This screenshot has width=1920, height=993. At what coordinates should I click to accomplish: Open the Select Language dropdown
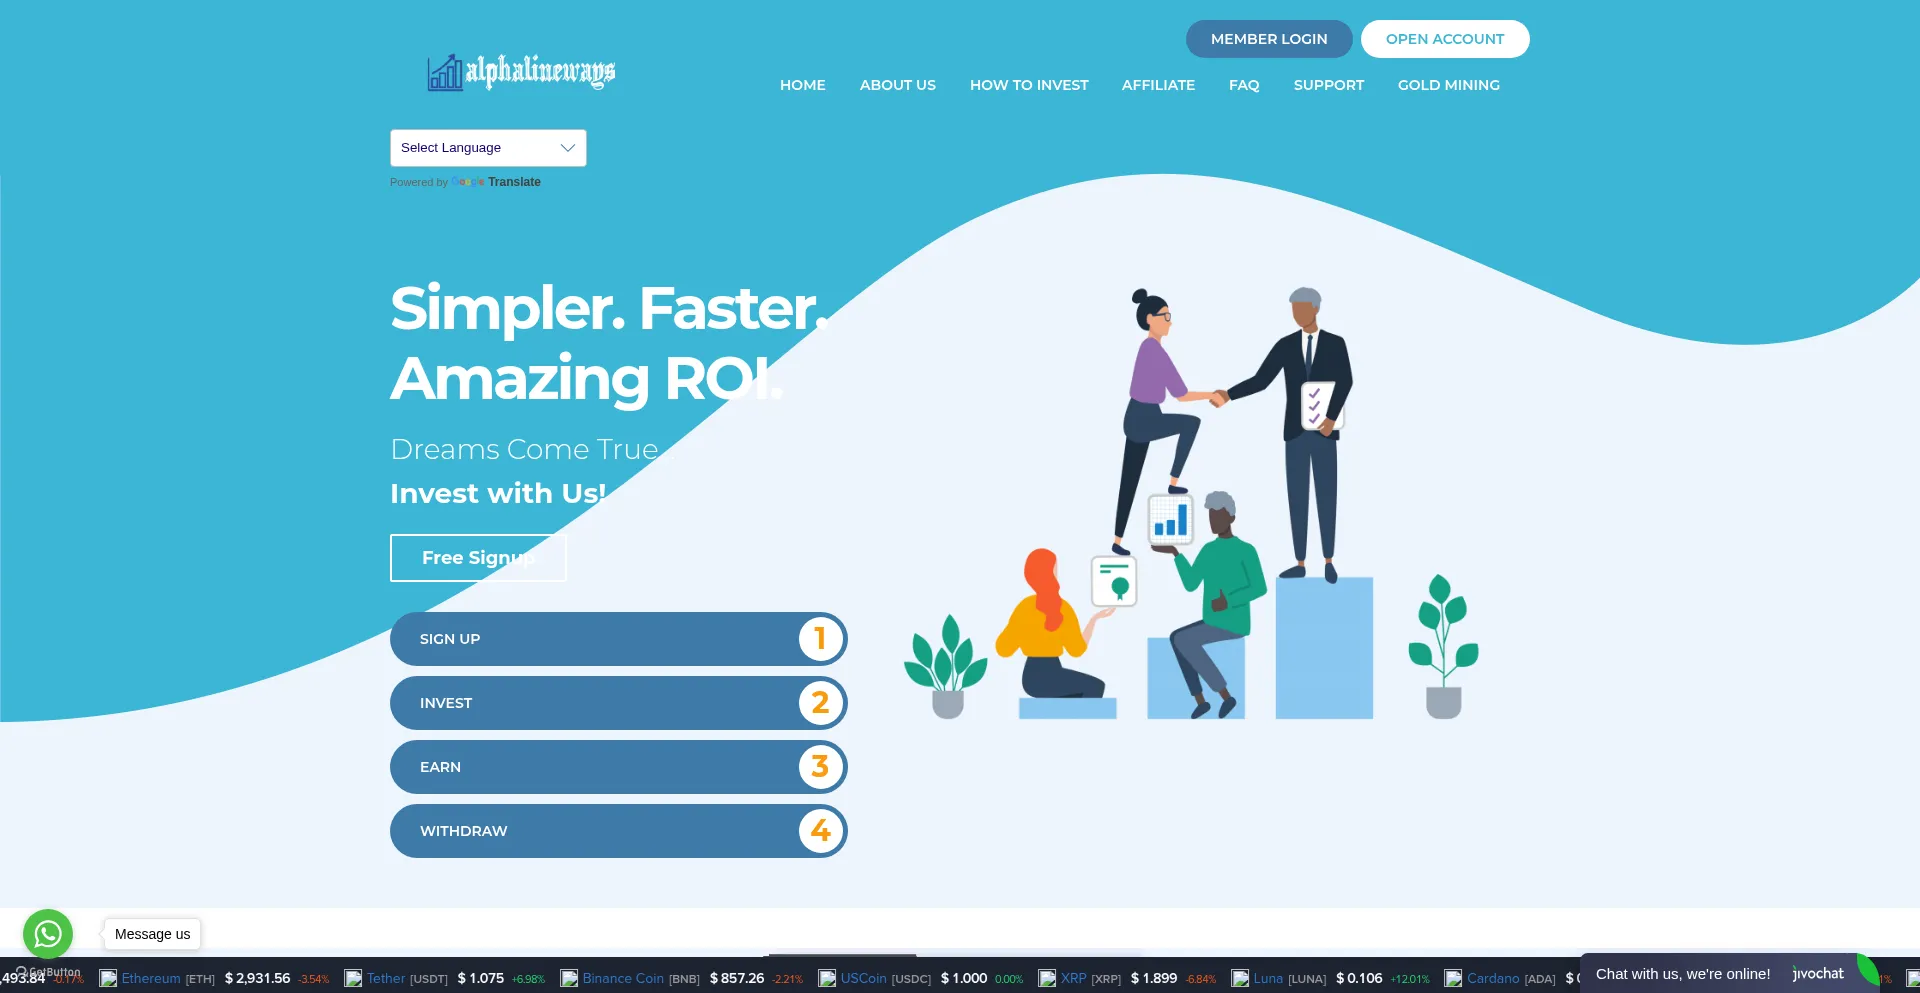488,147
